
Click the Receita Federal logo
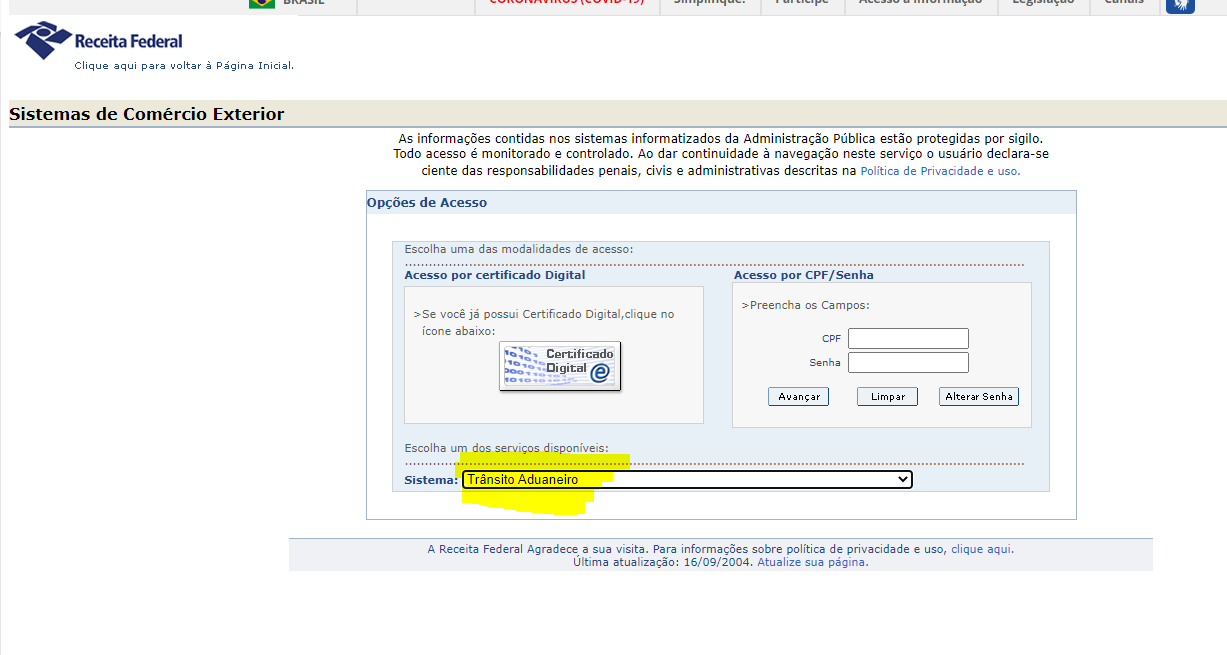click(x=98, y=41)
